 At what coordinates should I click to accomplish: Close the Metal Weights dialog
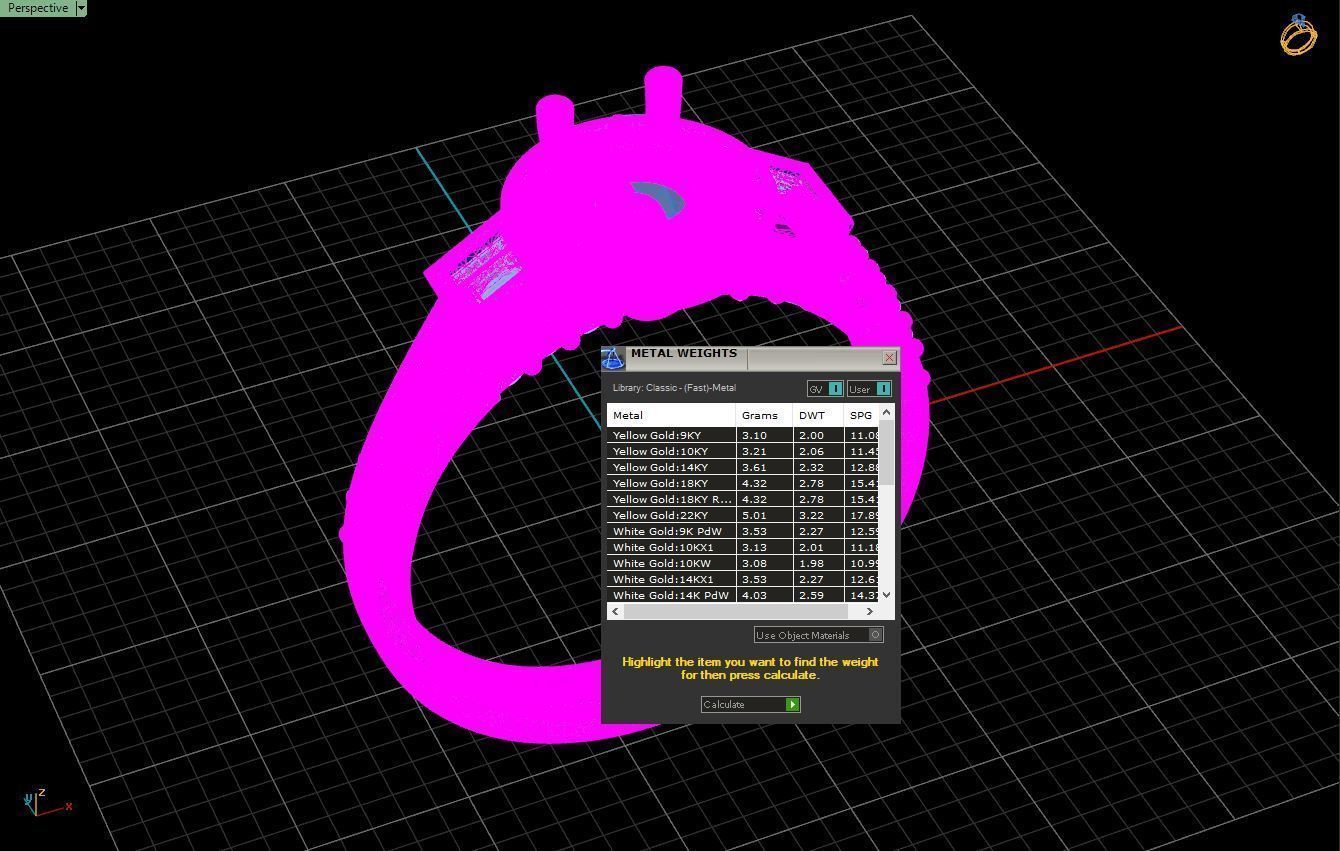890,358
